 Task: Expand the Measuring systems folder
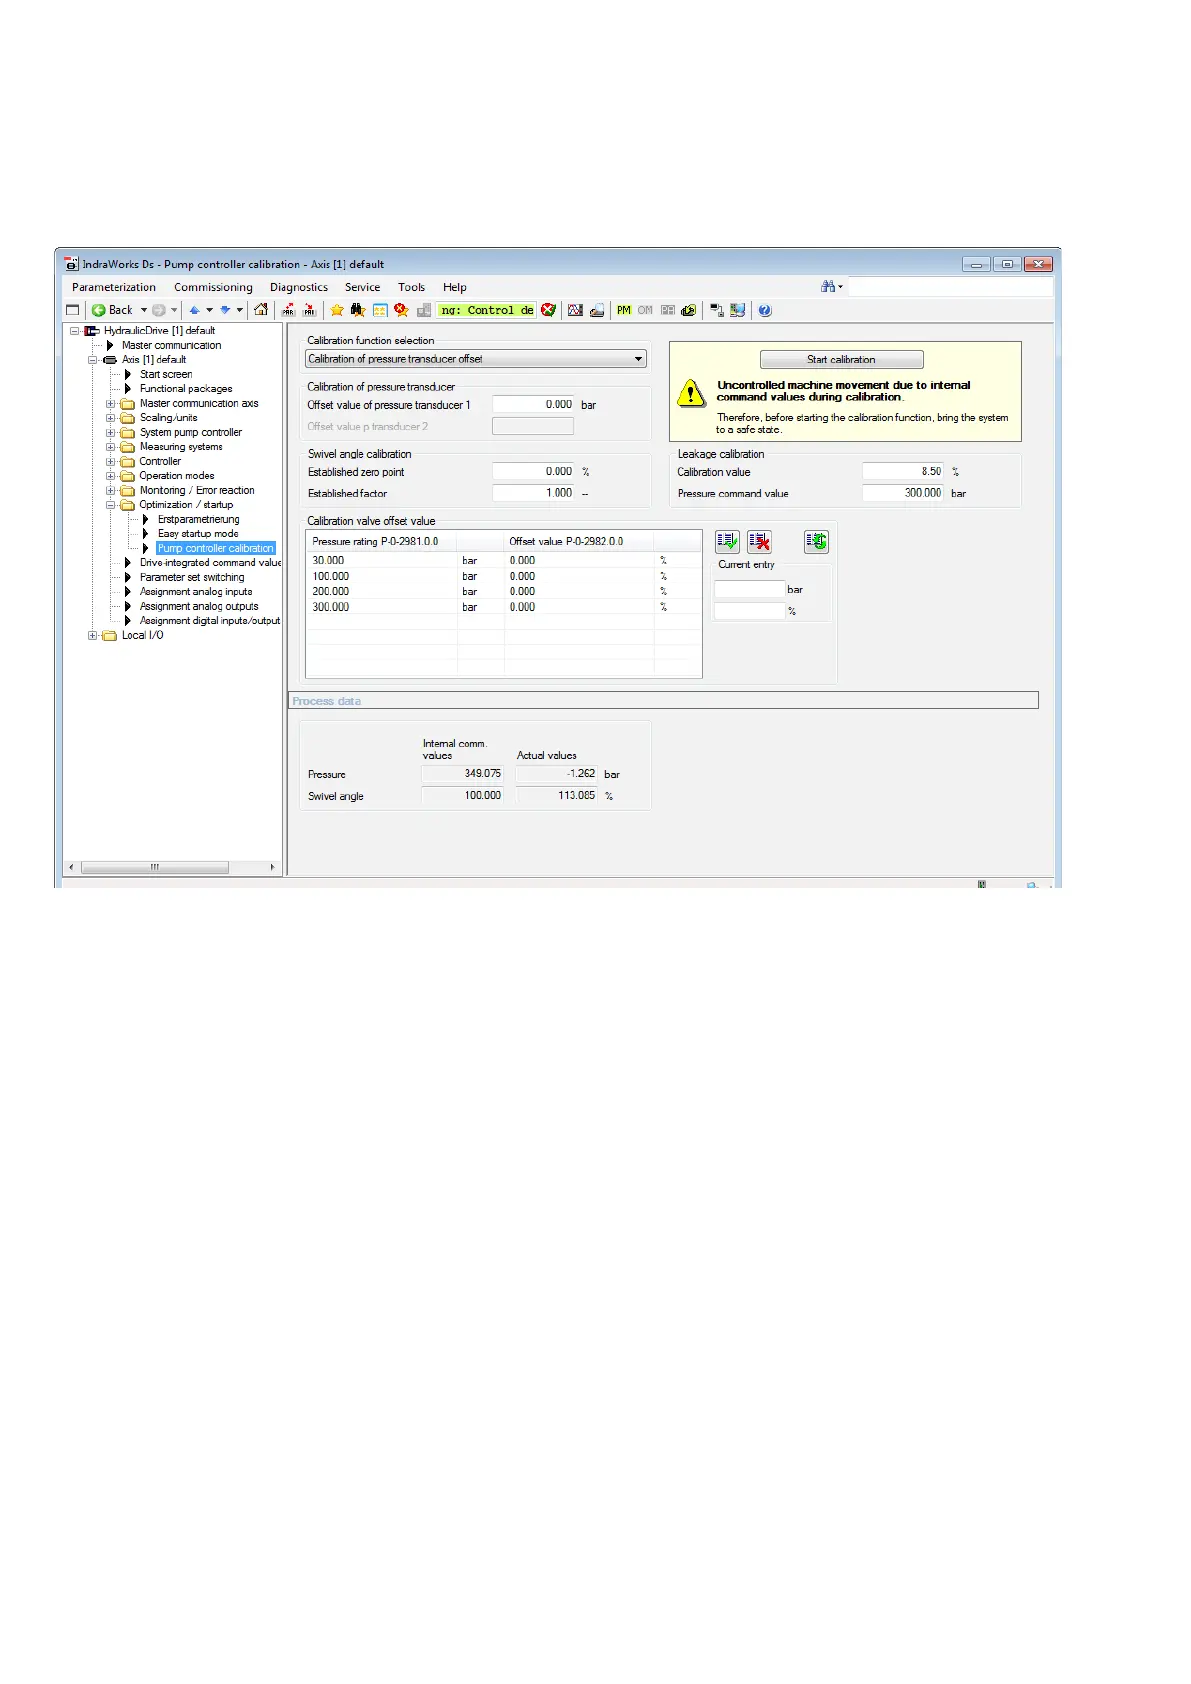point(110,447)
